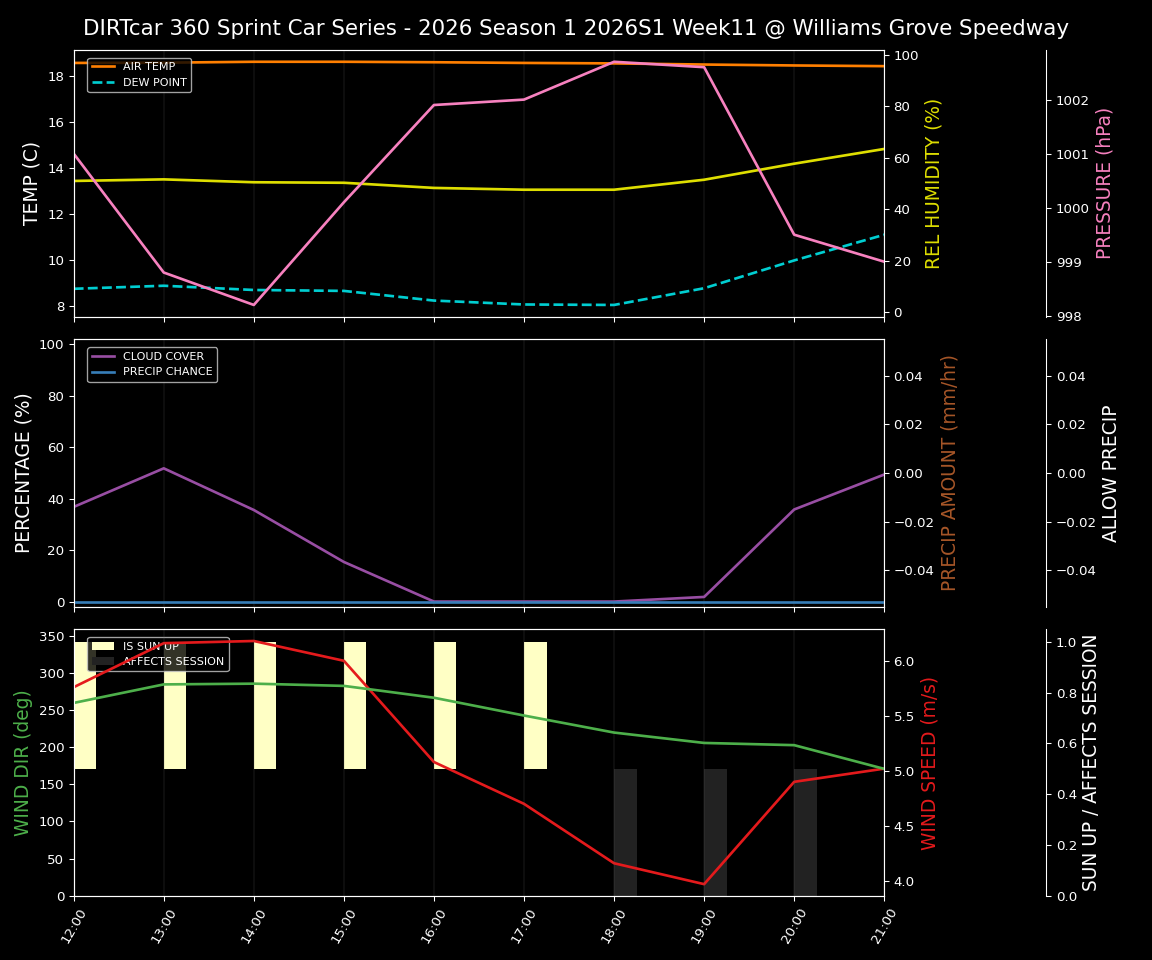Select the yellow sun-up bar above 17:00
This screenshot has height=960, width=1152.
tap(534, 705)
